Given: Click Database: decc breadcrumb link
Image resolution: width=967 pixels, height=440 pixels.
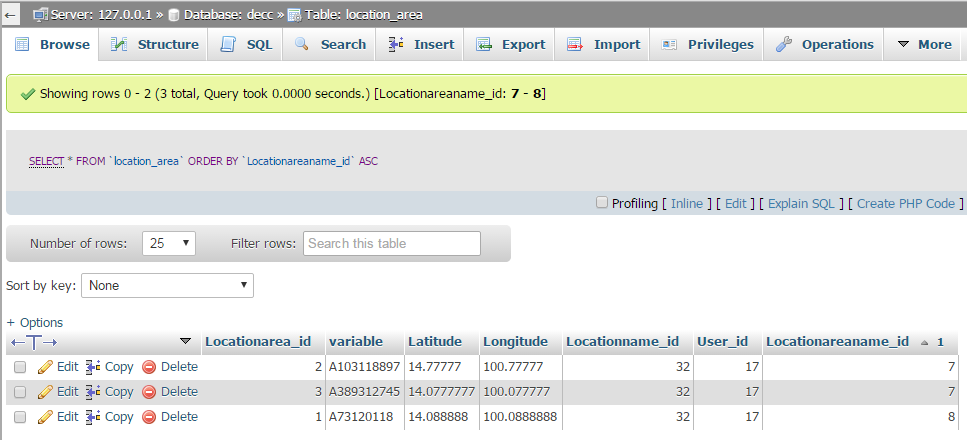Looking at the screenshot, I should pos(229,15).
